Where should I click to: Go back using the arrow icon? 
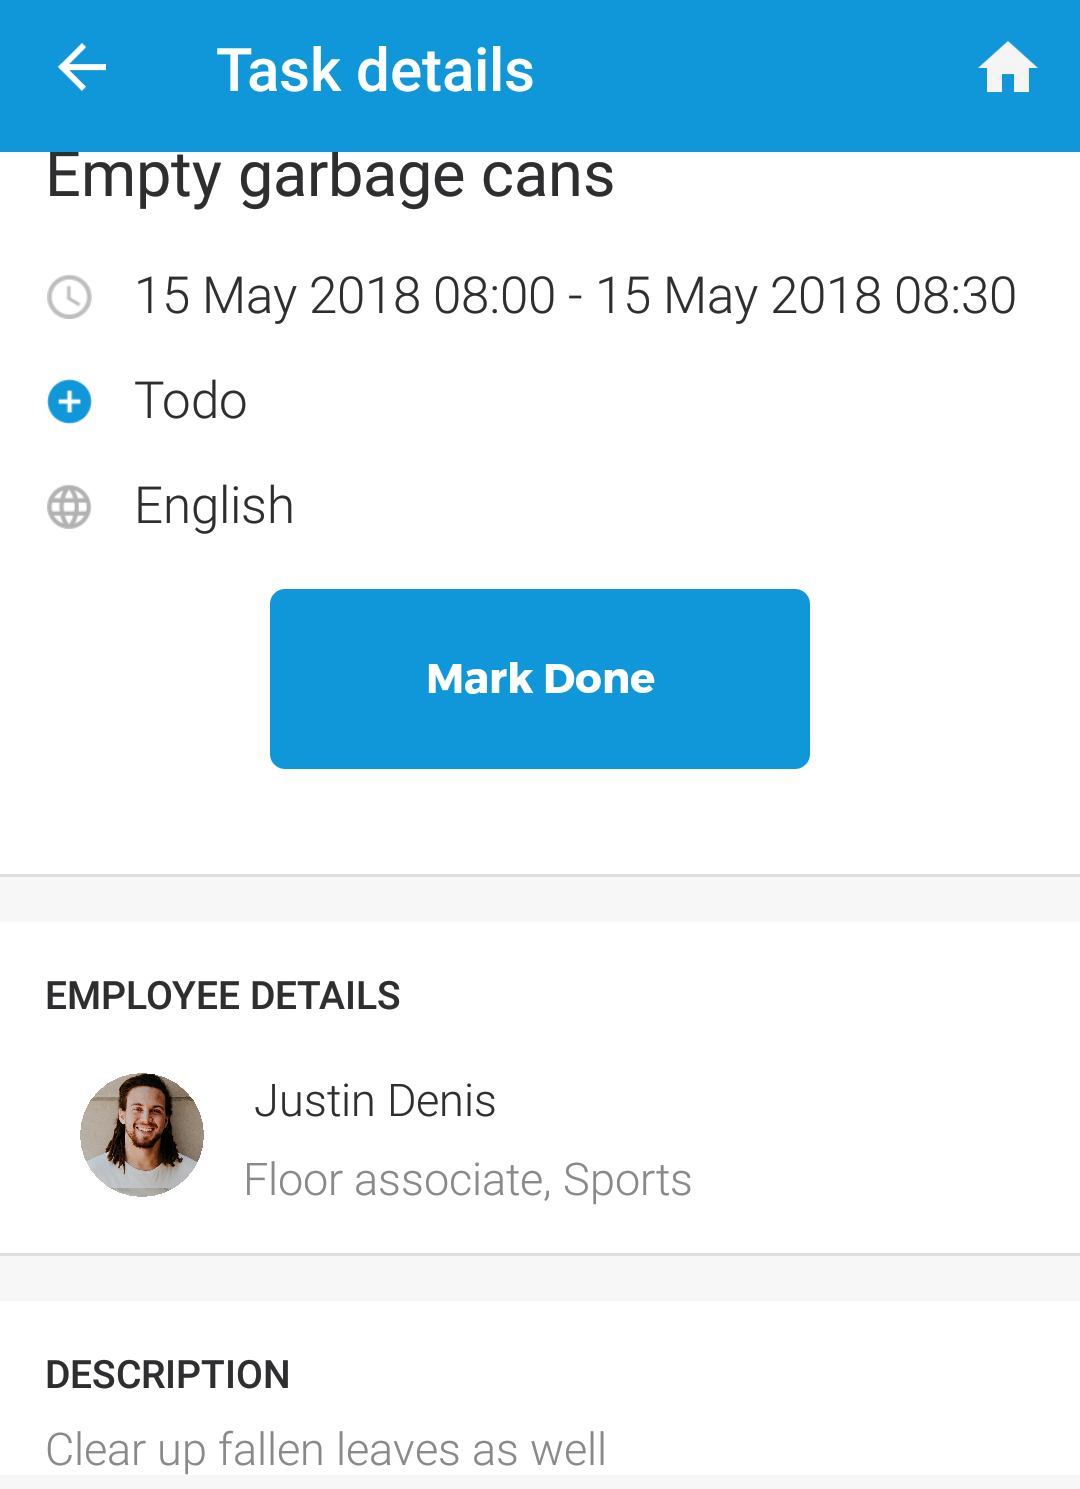pyautogui.click(x=82, y=69)
